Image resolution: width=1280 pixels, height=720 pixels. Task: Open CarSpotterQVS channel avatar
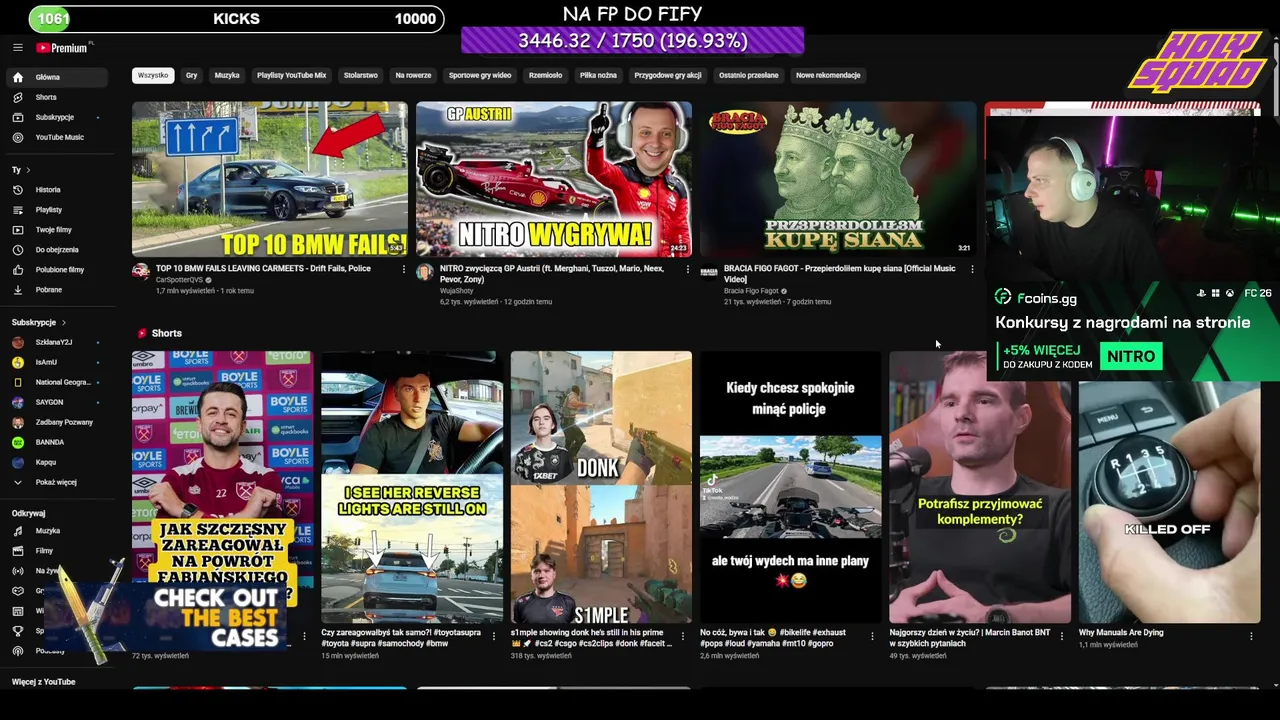141,271
